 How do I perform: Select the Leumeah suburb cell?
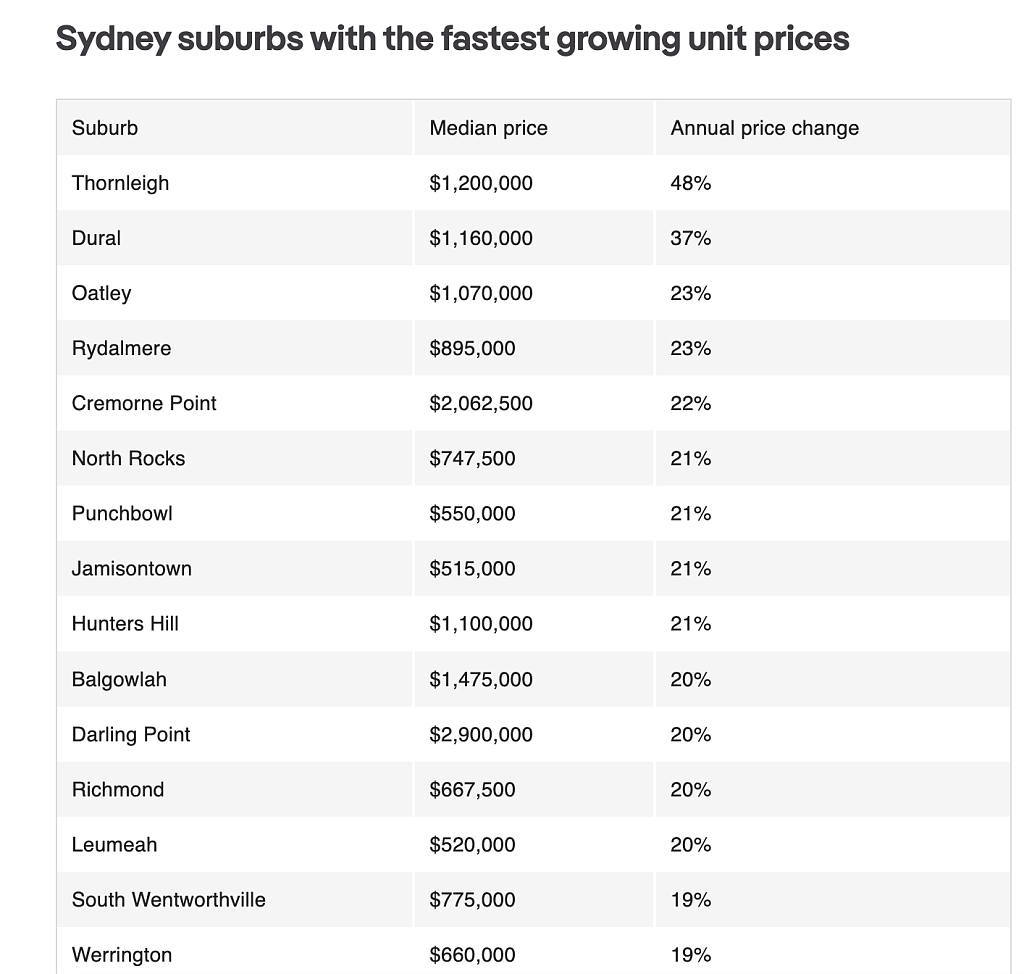[114, 845]
